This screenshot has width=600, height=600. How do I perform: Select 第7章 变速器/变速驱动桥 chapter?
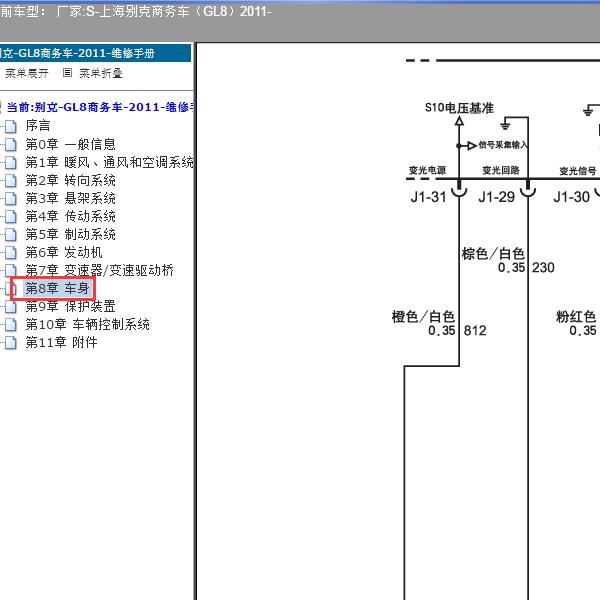99,270
